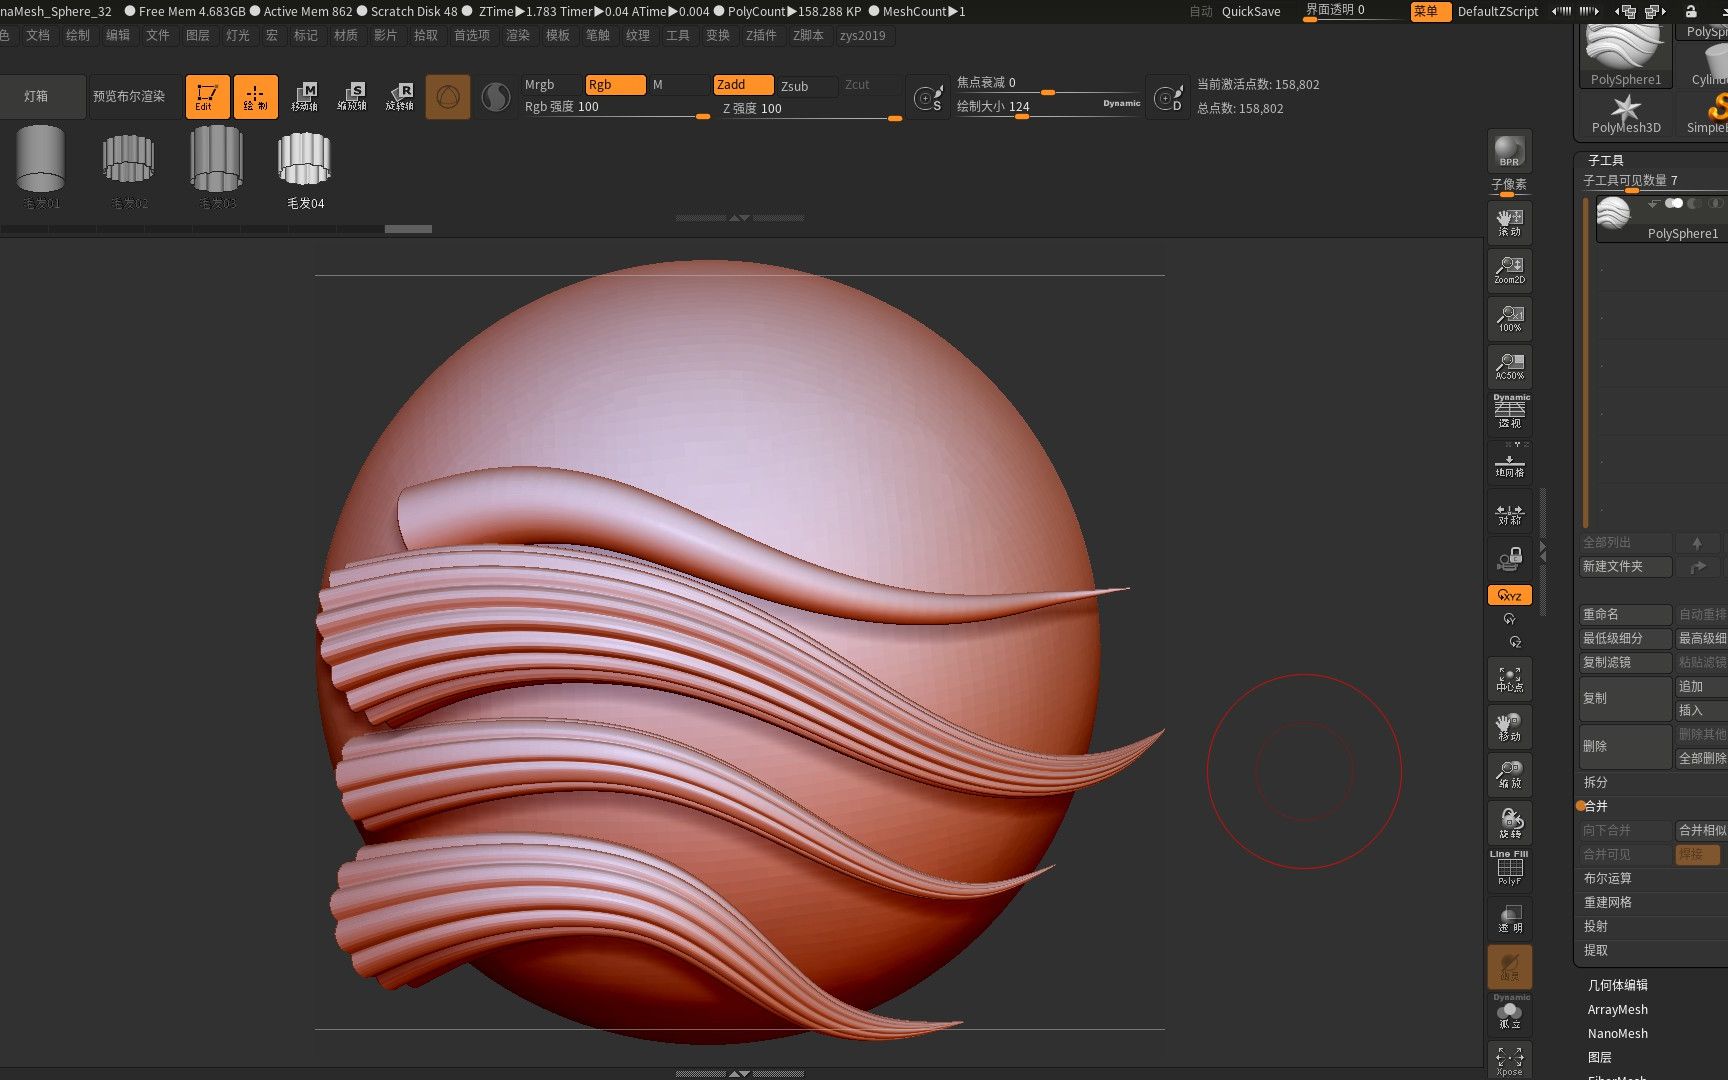Viewport: 1728px width, 1080px height.
Task: Open the Zoom2D tool on right shelf
Action: pos(1509,266)
